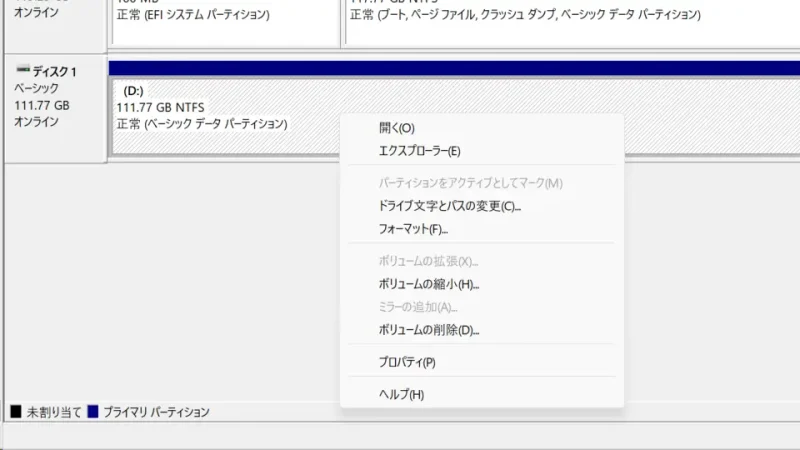Open プロパティ(P) from the context menu
This screenshot has height=450, width=800.
click(x=407, y=362)
